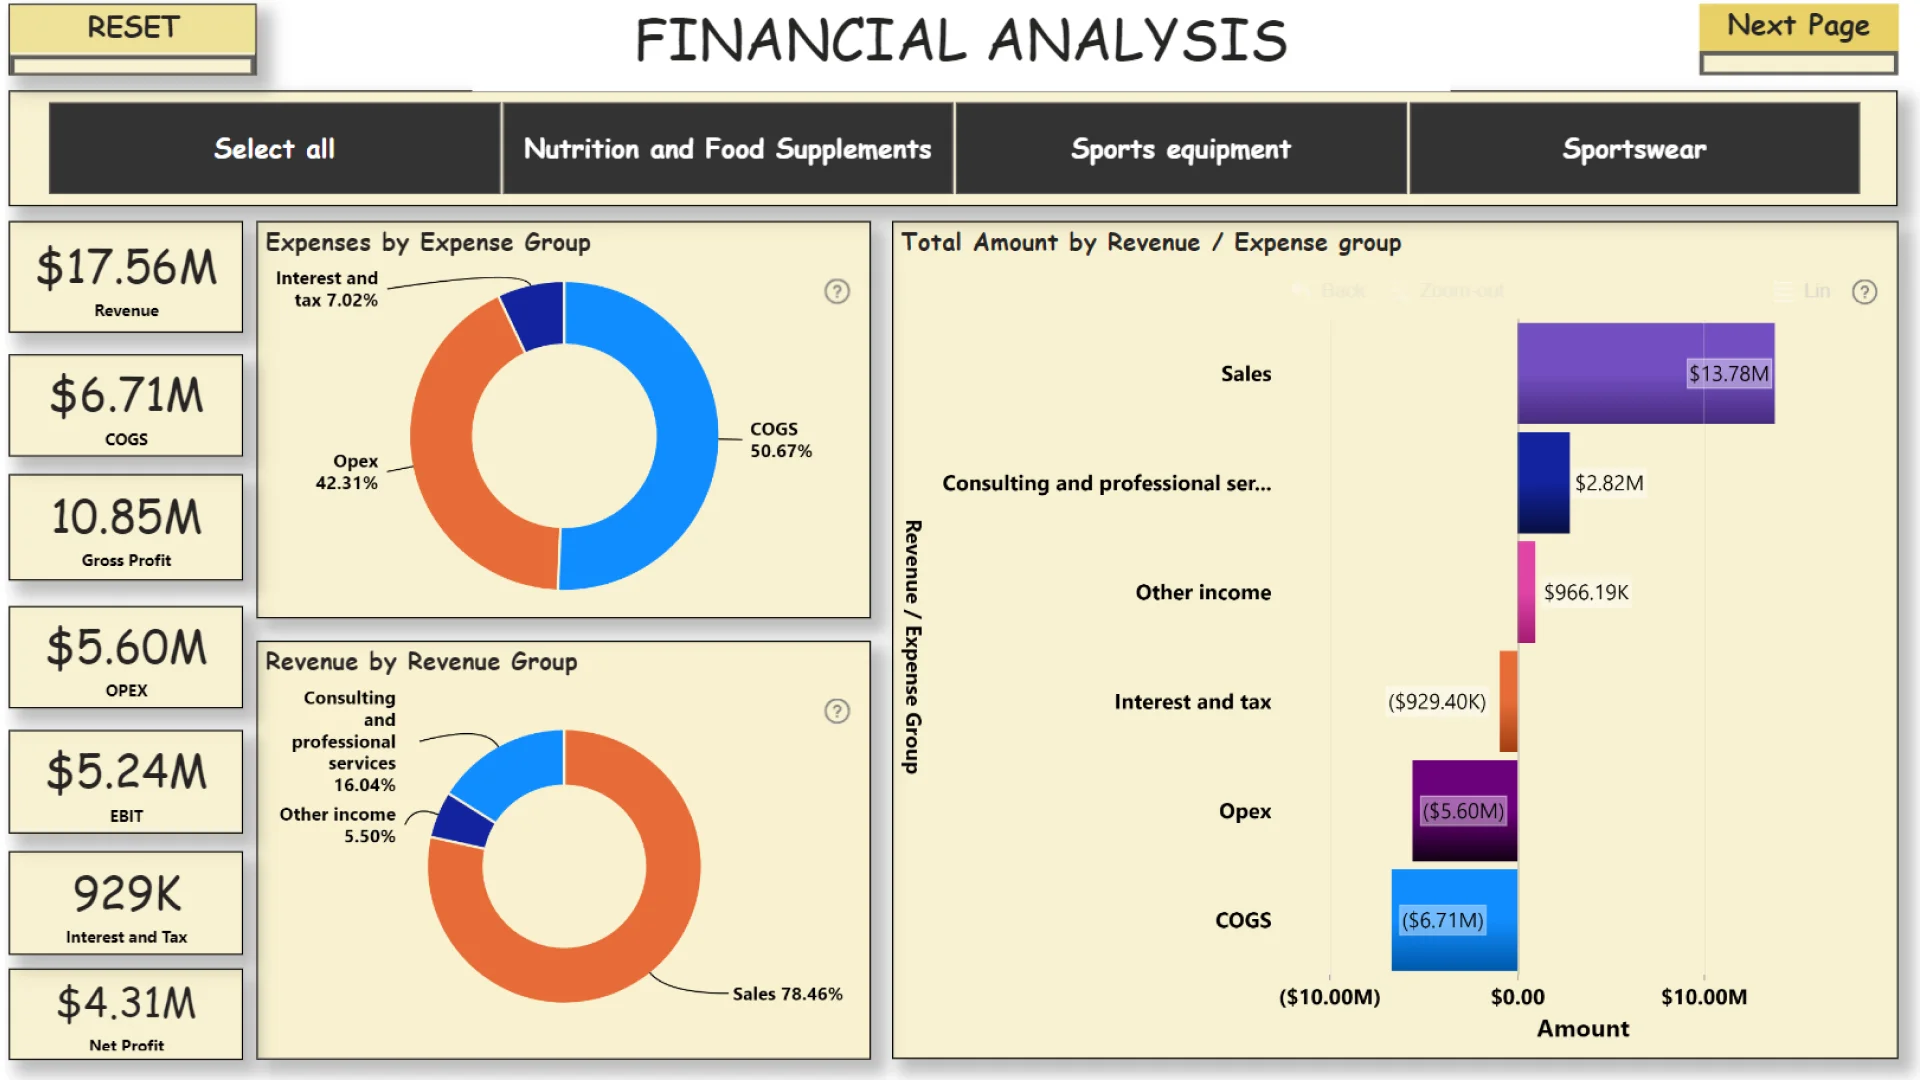Click the 'Opex 42.31%' donut label

point(347,471)
